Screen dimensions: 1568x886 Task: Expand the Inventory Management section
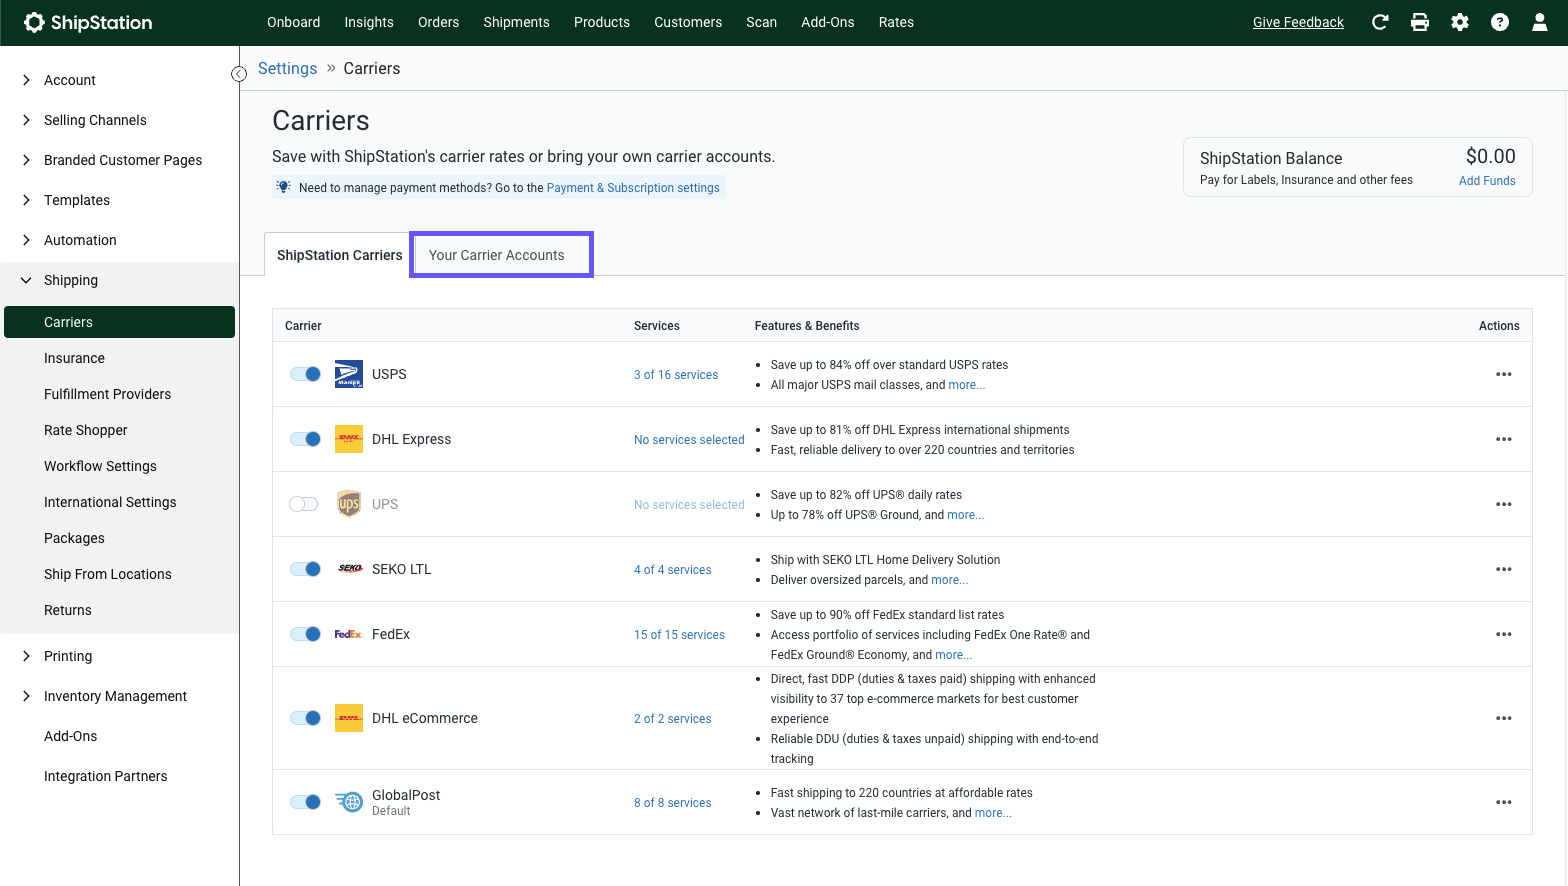coord(27,696)
